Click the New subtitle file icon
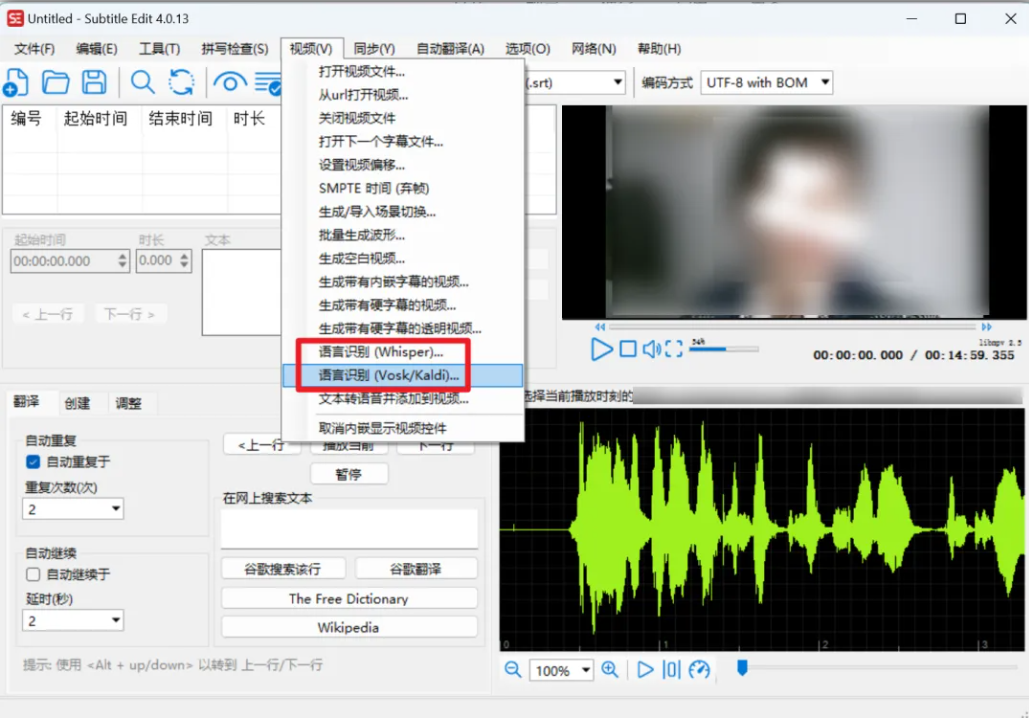Viewport: 1029px width, 718px height. click(x=16, y=83)
